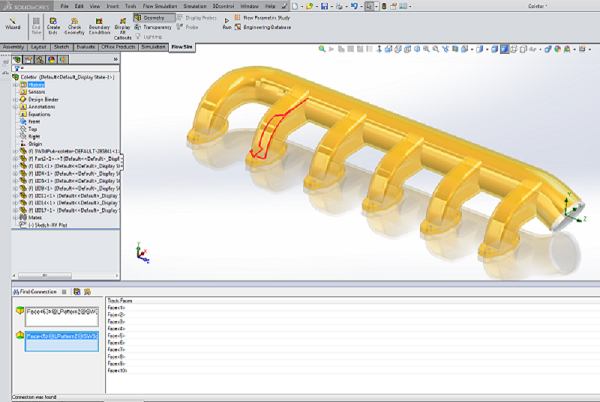Click Display All Callouts icon
600x402 pixels.
click(x=123, y=28)
